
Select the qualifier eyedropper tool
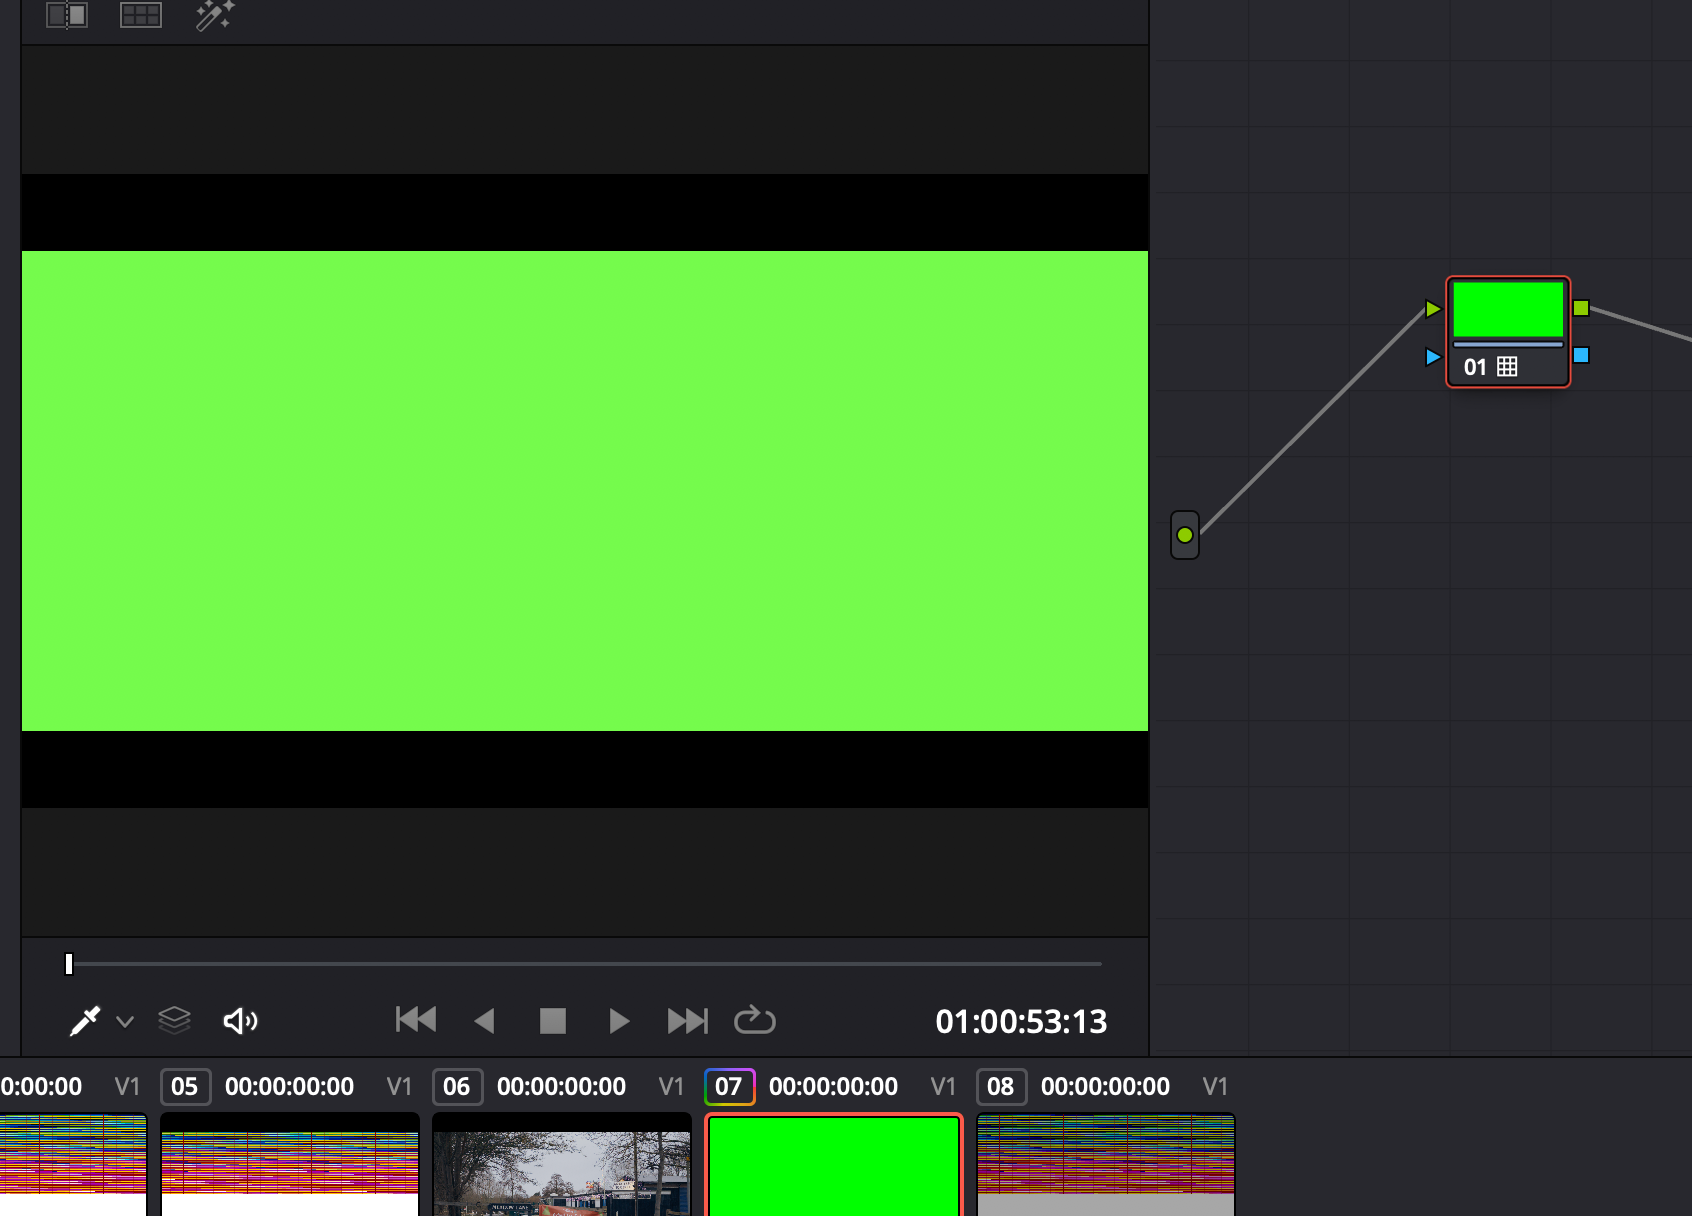(85, 1021)
